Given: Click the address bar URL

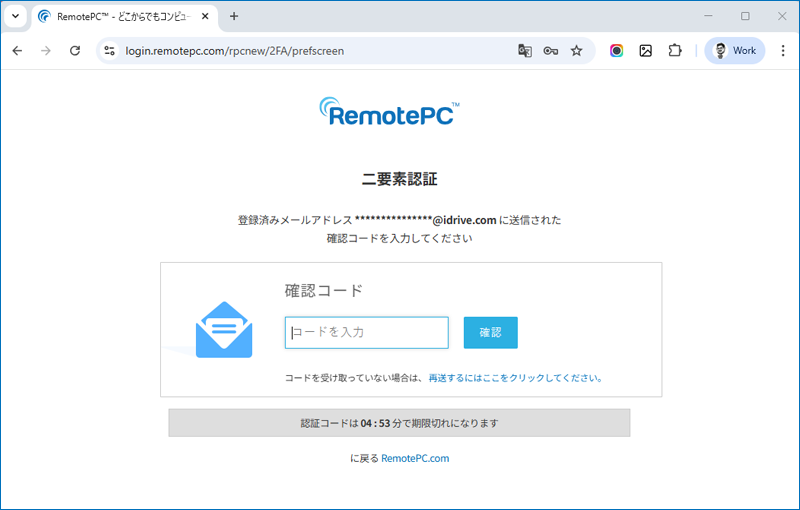Looking at the screenshot, I should (x=235, y=51).
